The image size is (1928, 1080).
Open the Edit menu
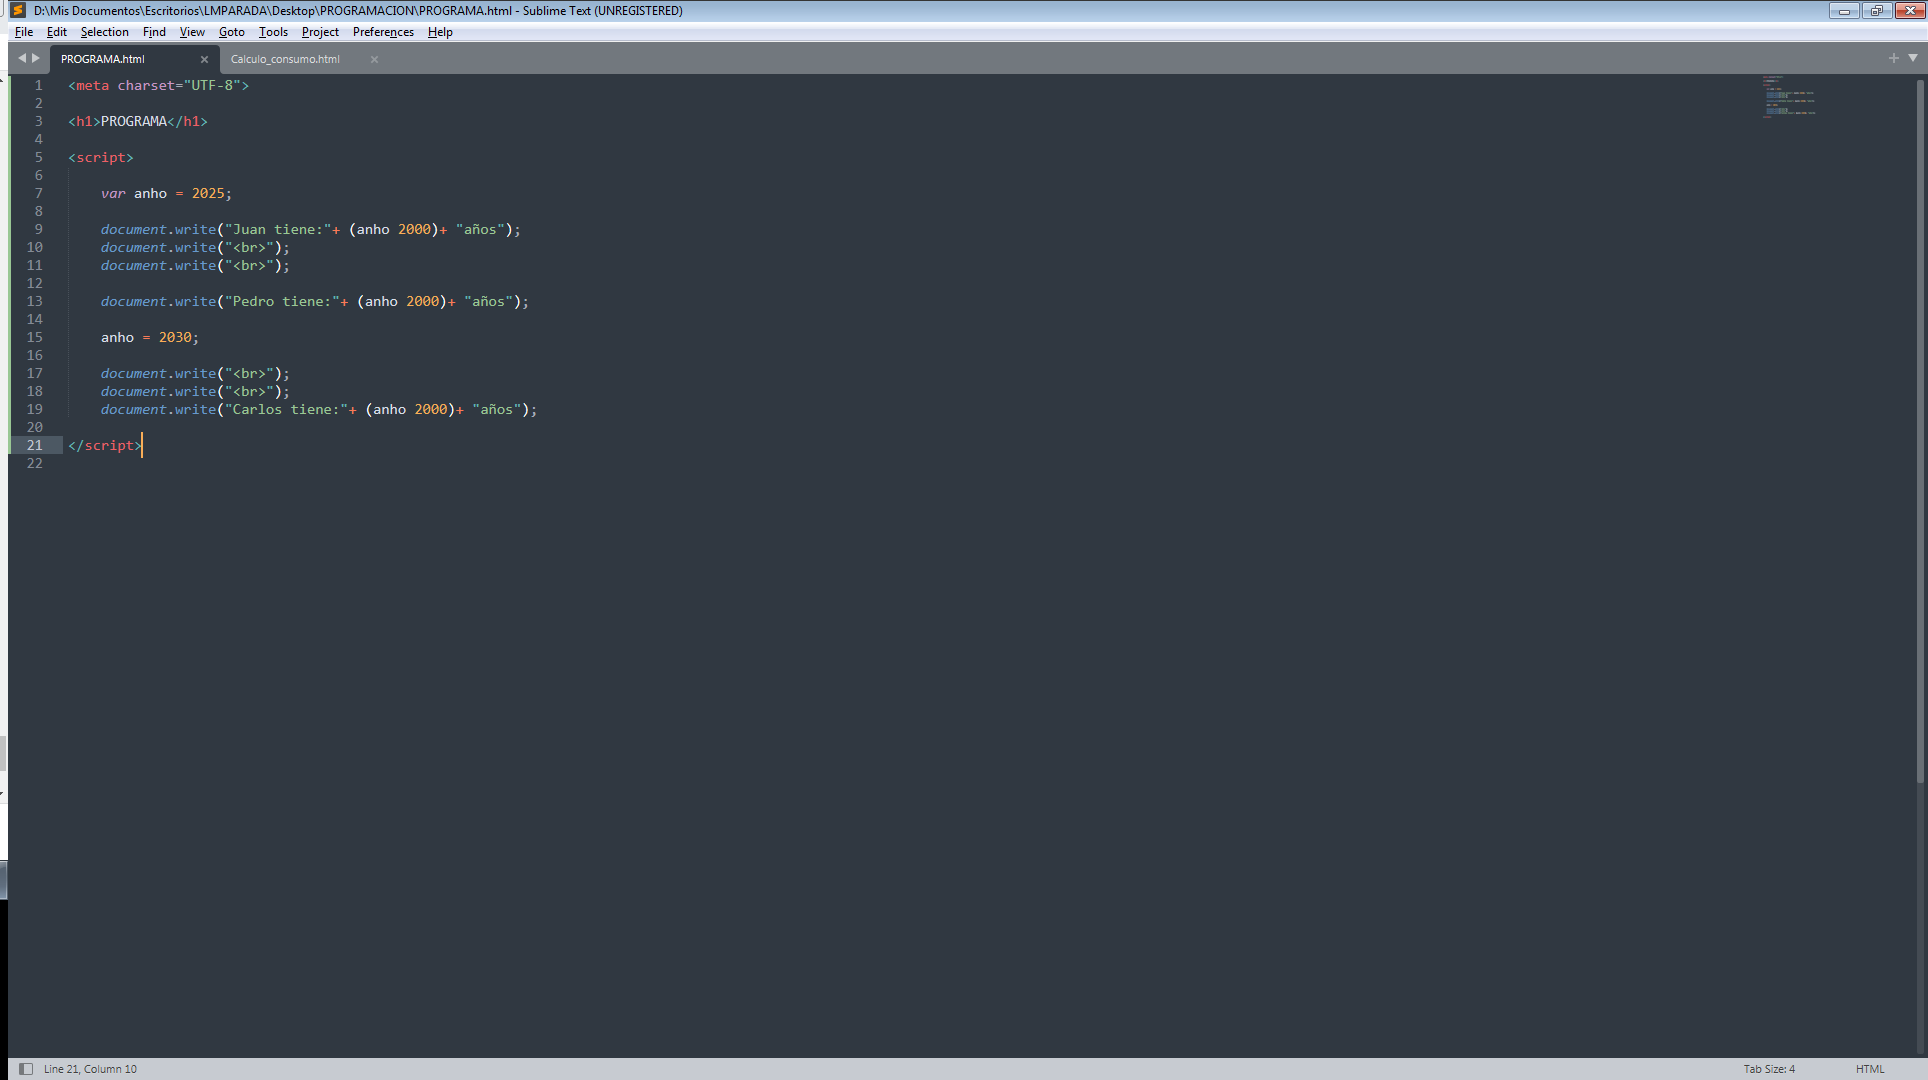[x=57, y=32]
